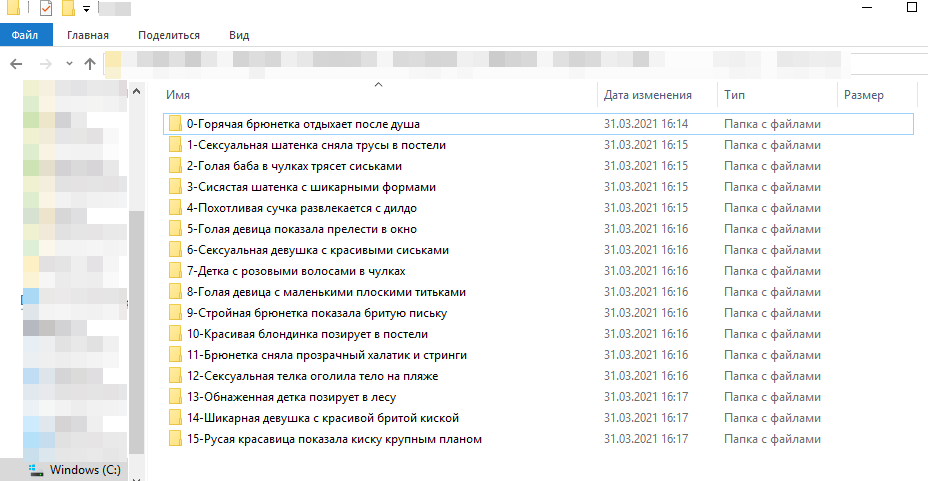Sort by the Дата изменения column header
Image resolution: width=928 pixels, height=481 pixels.
647,95
